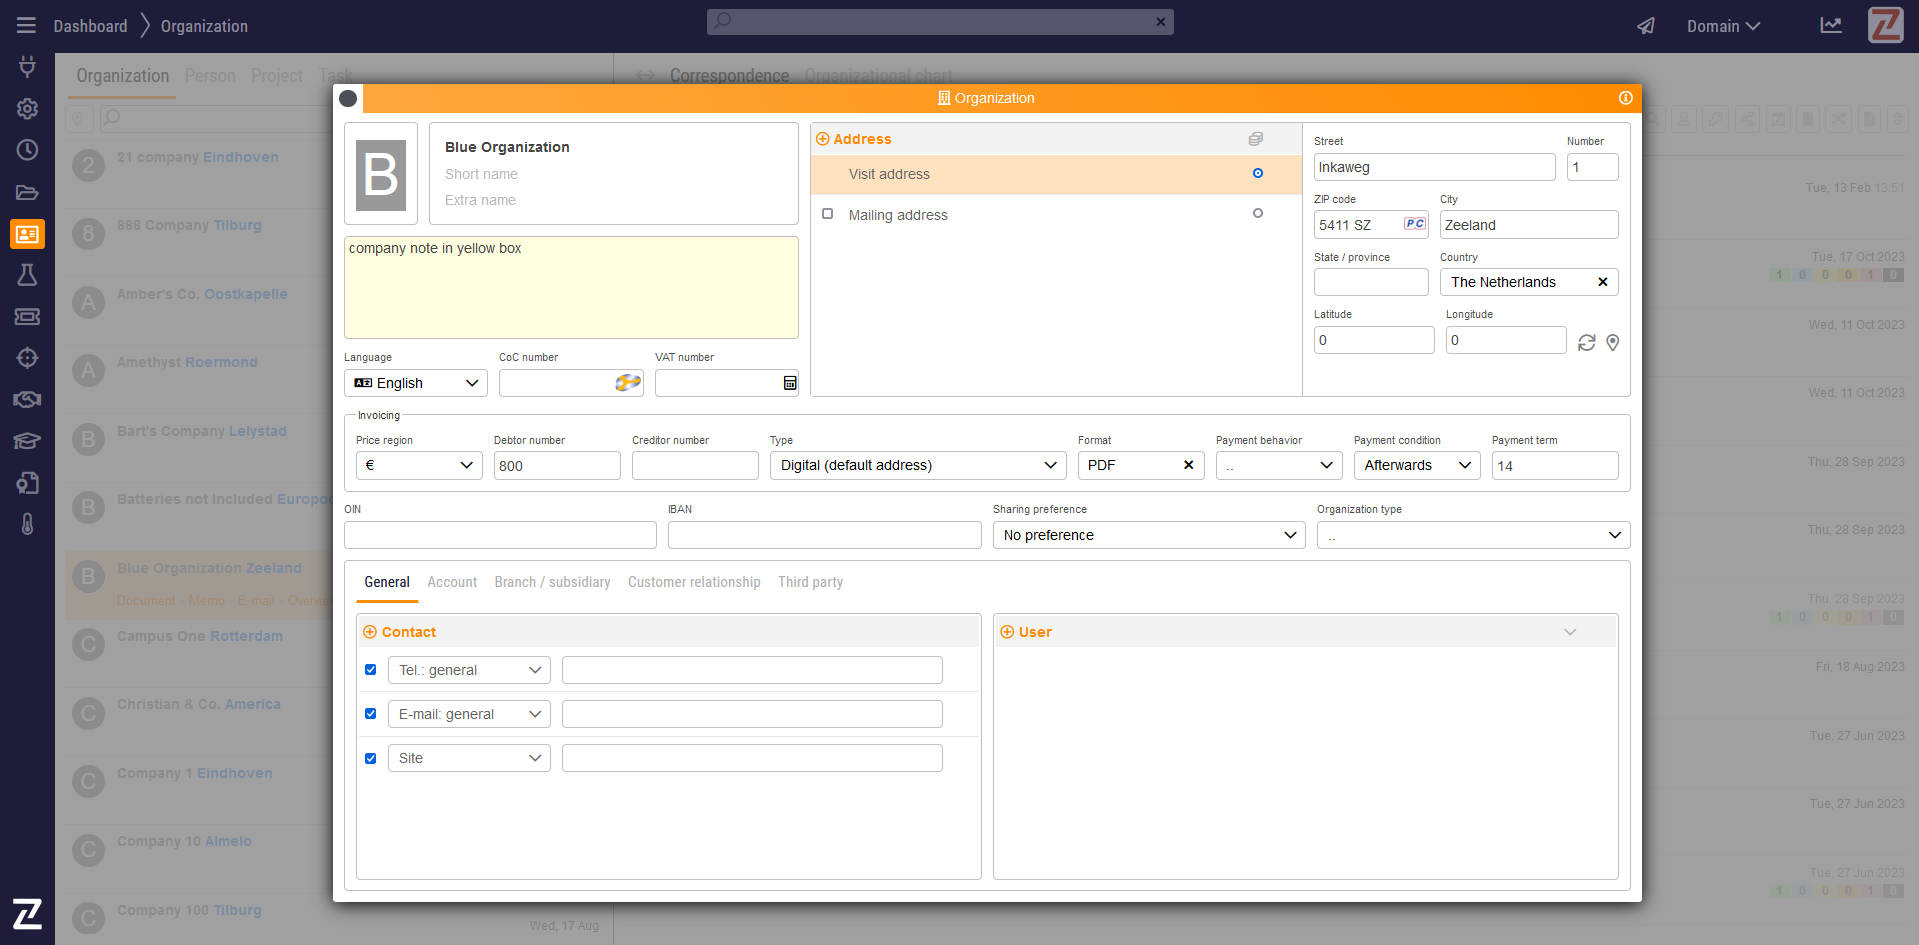Open the statistics chart icon in top bar
This screenshot has width=1919, height=945.
point(1830,26)
